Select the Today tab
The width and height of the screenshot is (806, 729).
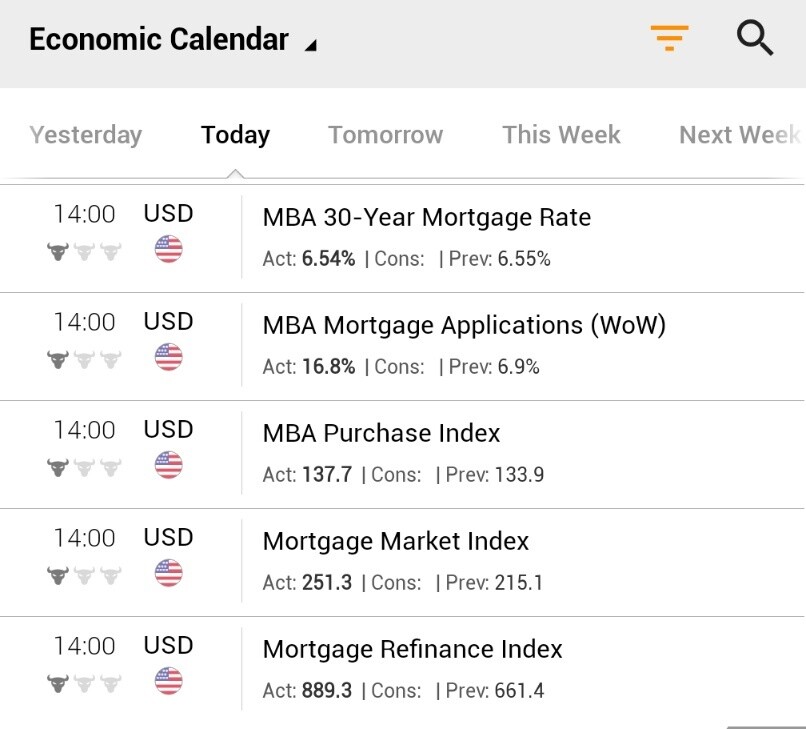[235, 135]
